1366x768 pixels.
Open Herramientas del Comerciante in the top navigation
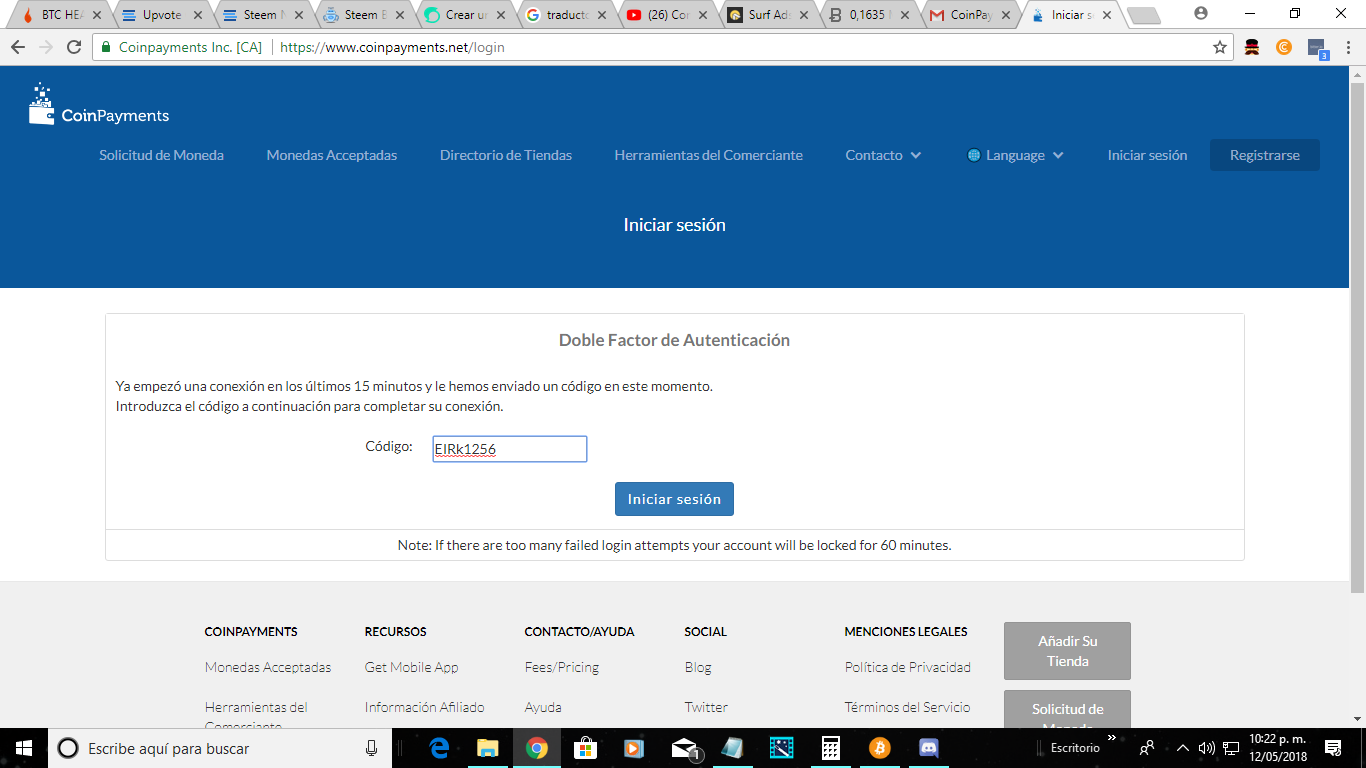point(709,155)
